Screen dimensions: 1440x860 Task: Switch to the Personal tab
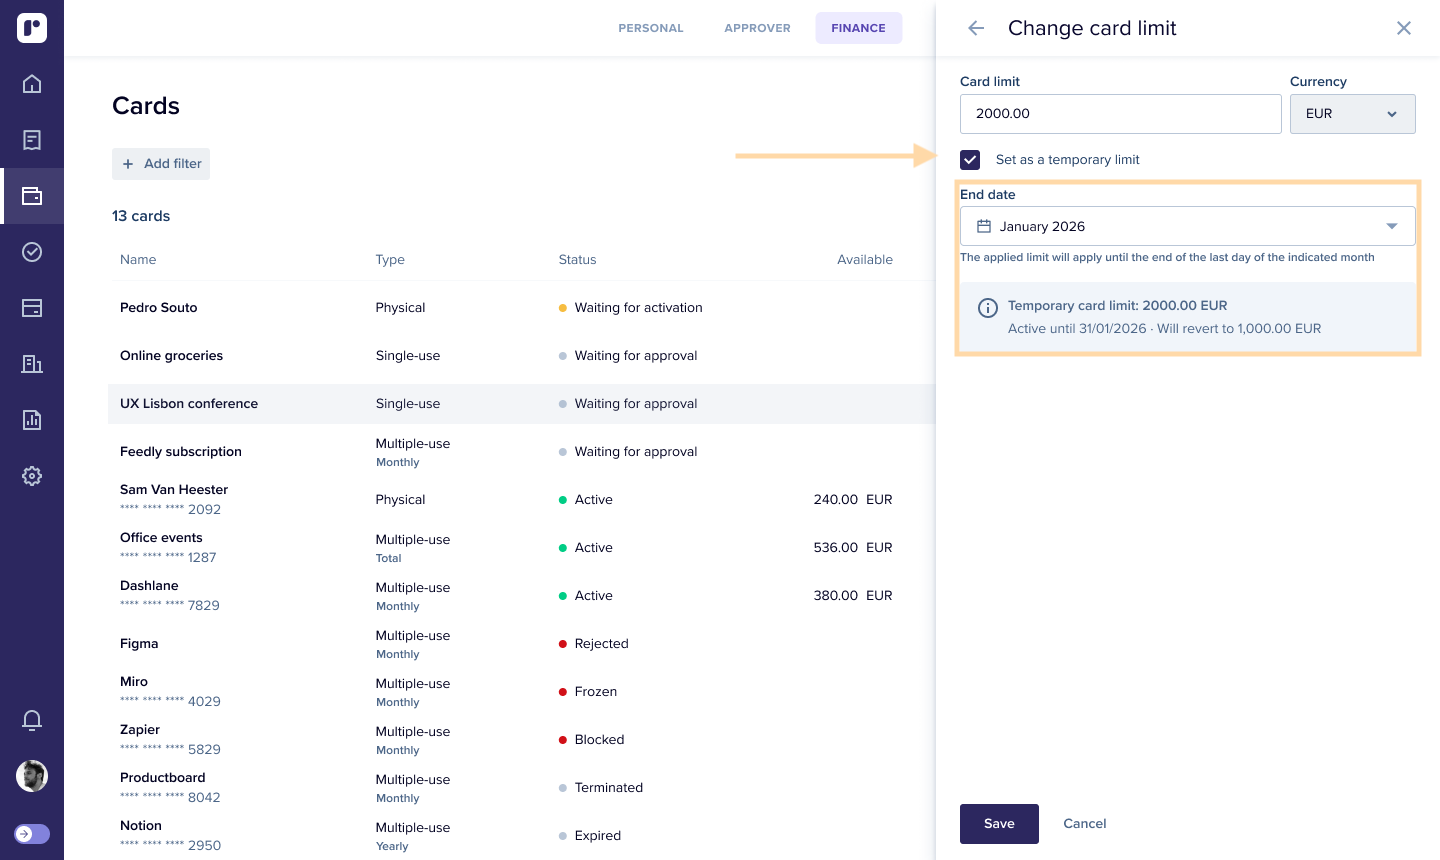[651, 28]
